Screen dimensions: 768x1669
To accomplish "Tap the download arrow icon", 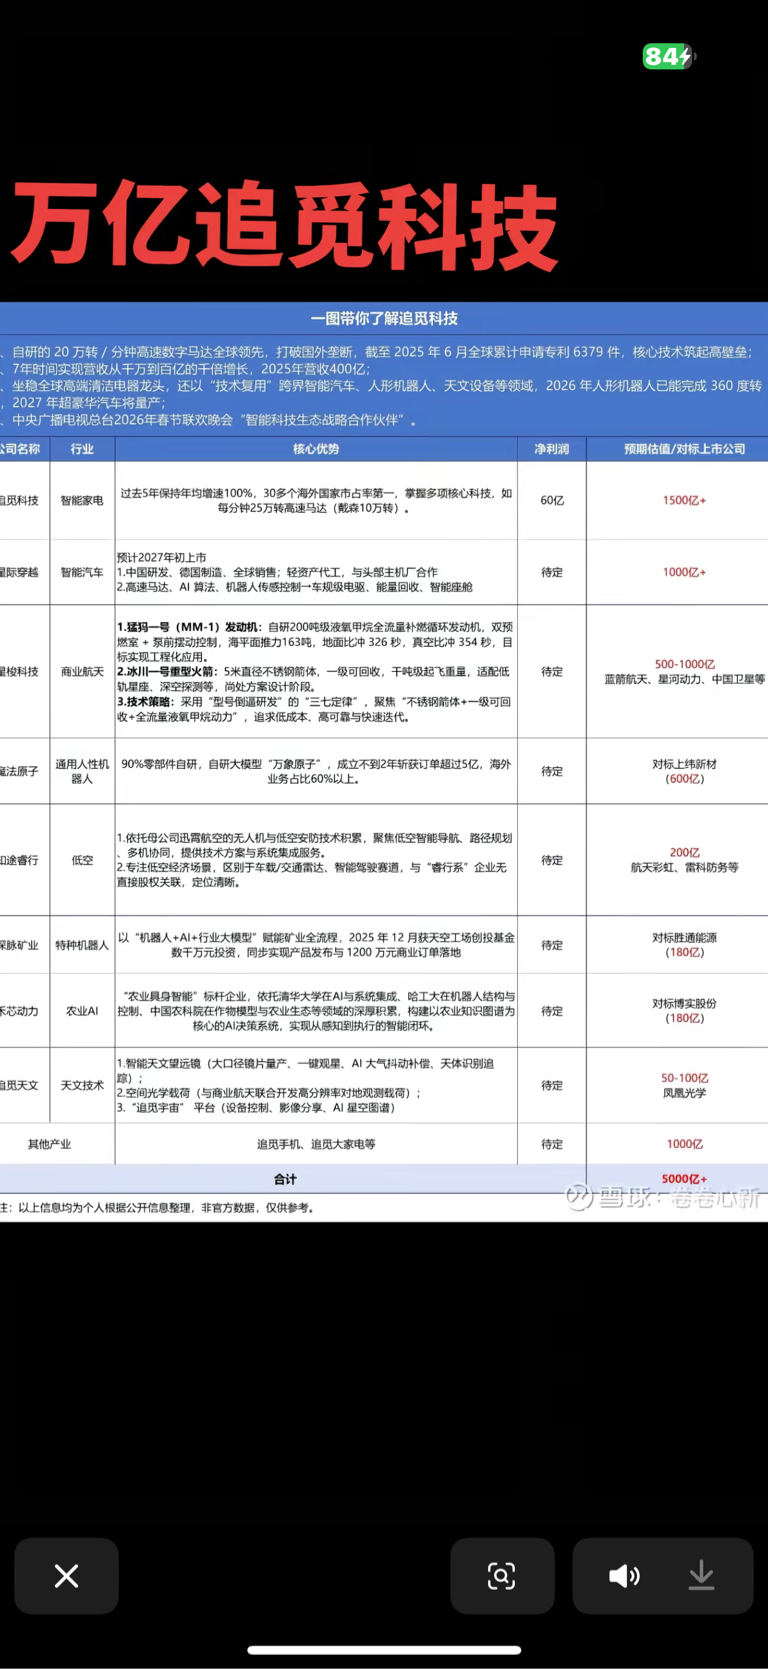I will click(702, 1576).
